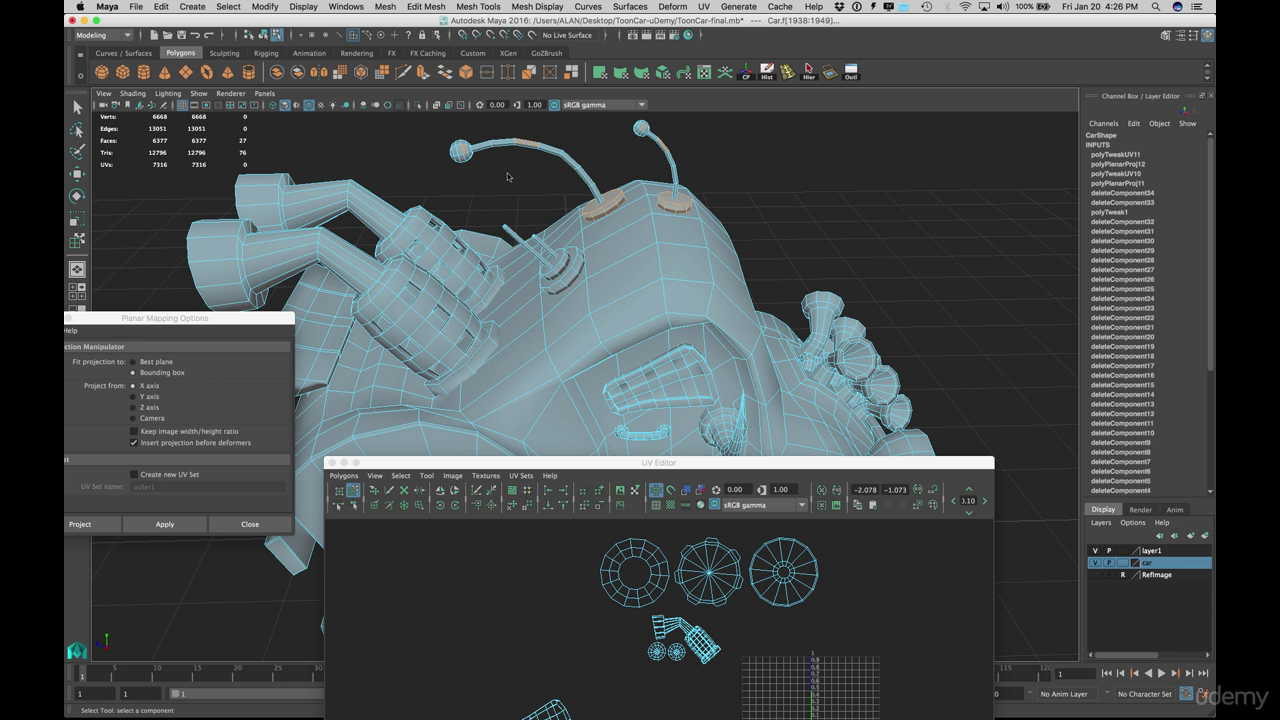Play animation forward
This screenshot has height=720, width=1280.
1162,674
